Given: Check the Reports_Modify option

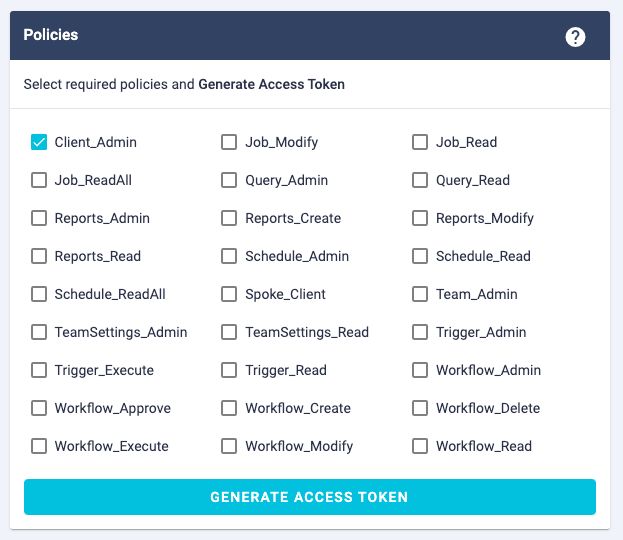Looking at the screenshot, I should click(420, 218).
